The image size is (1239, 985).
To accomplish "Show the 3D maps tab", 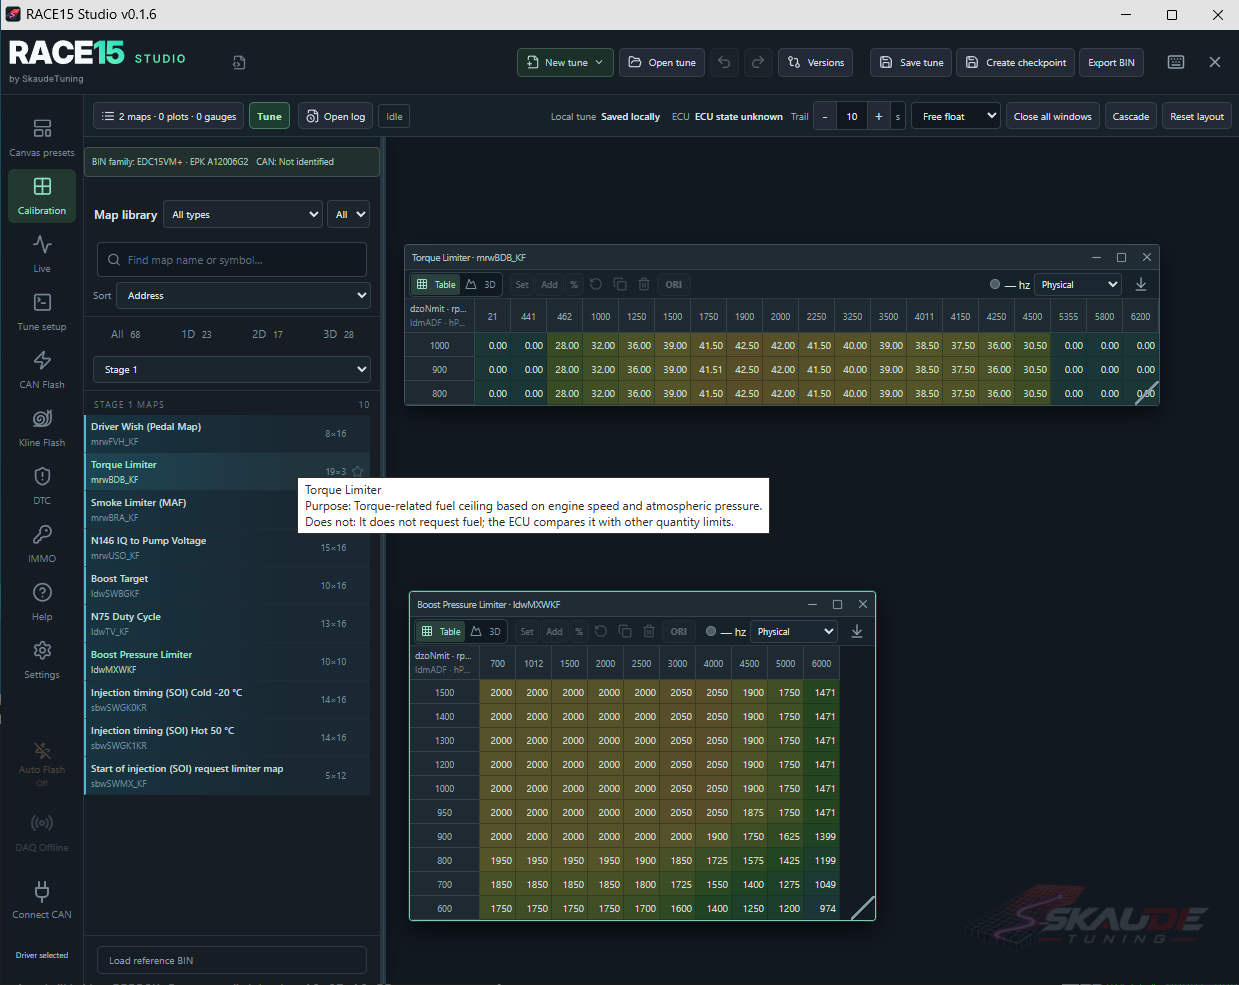I will coord(338,334).
